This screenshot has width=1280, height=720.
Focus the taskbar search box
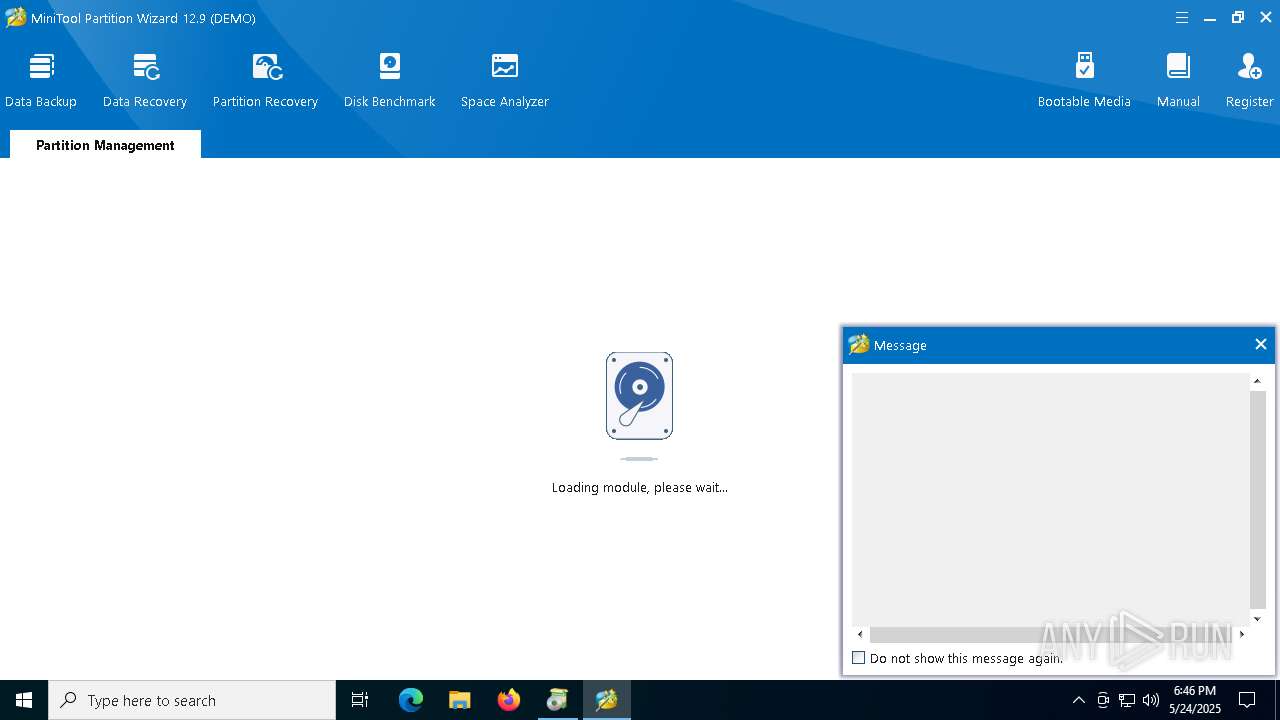[192, 700]
